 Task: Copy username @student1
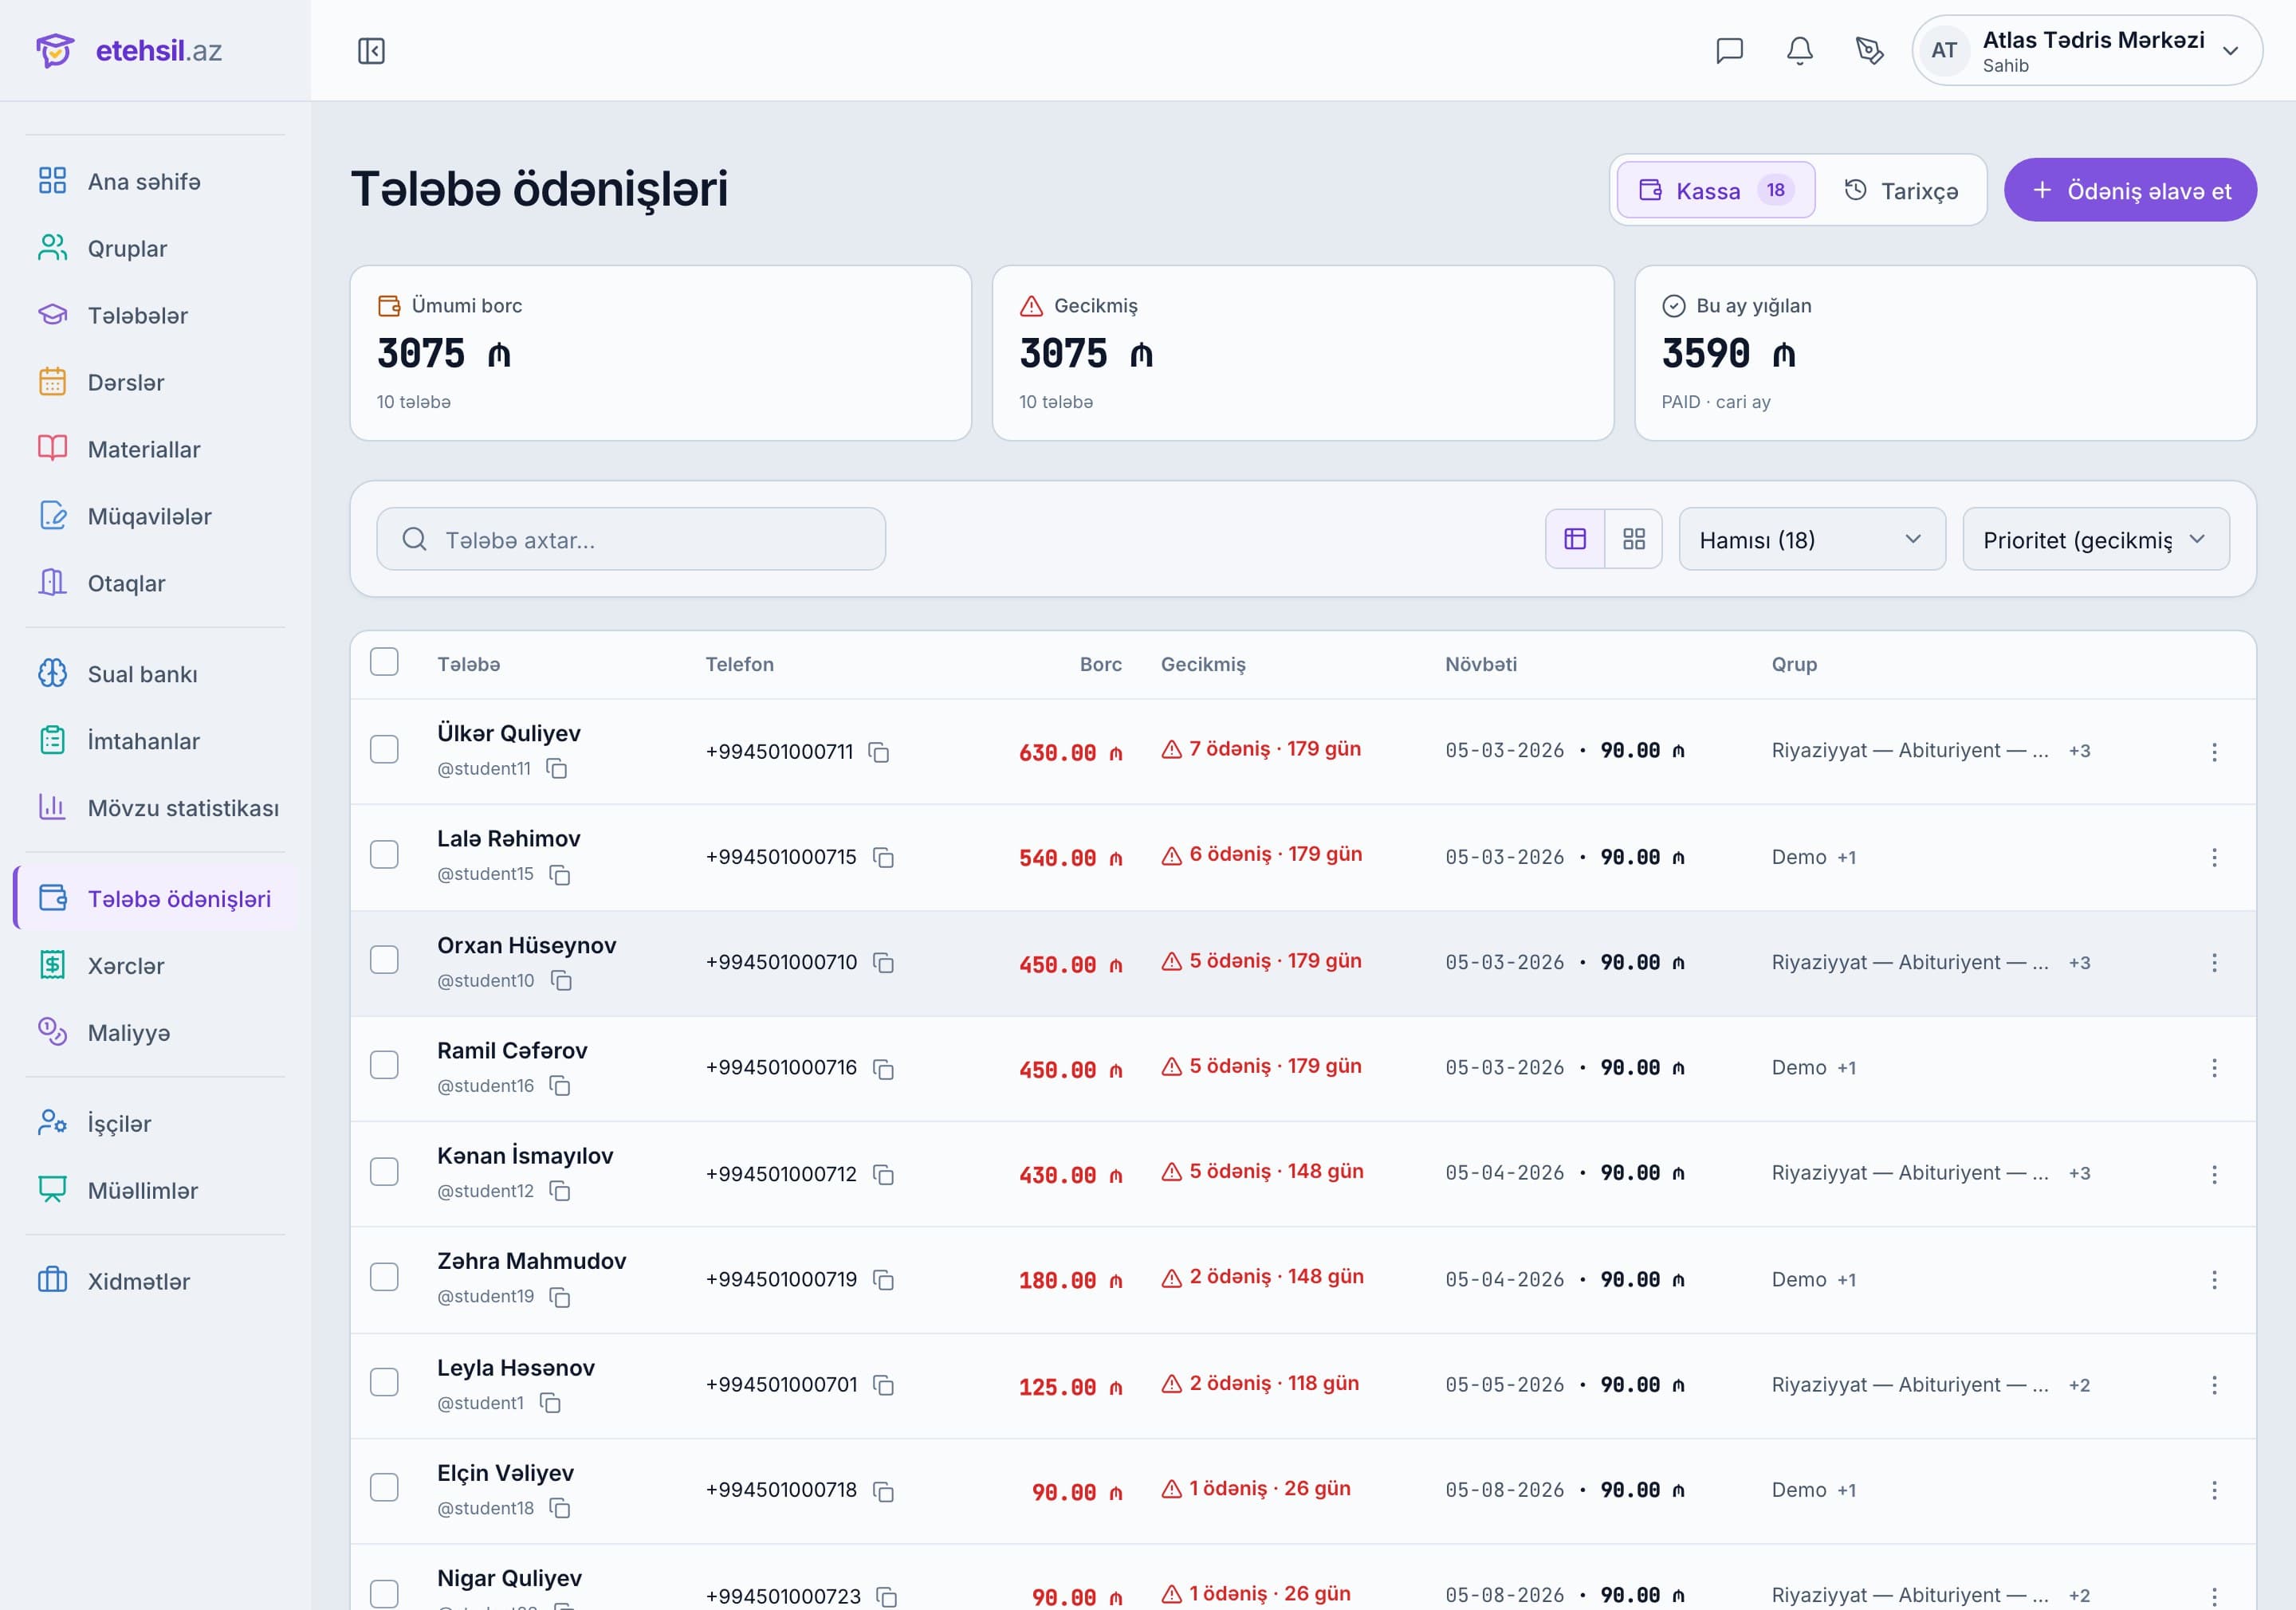(x=550, y=1403)
